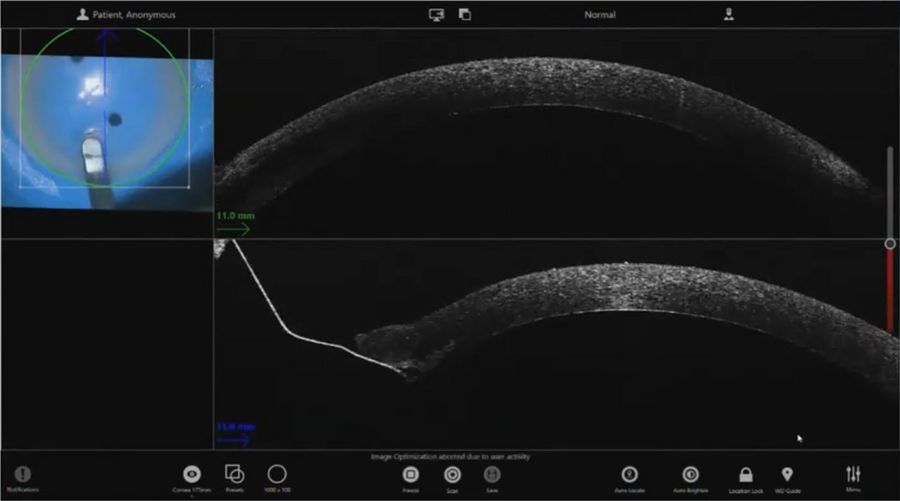Click the monitor display icon in header
The image size is (900, 501).
click(x=436, y=14)
